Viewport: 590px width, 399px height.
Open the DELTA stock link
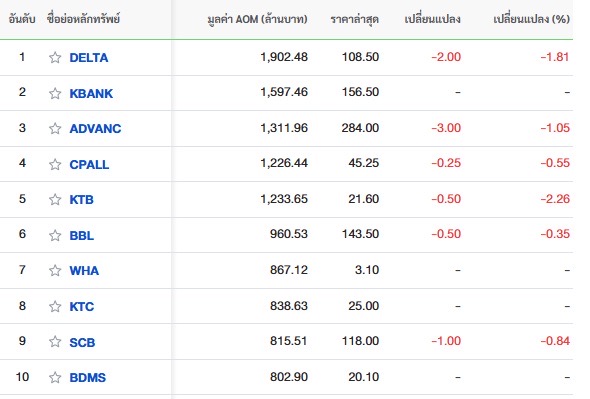click(x=89, y=58)
